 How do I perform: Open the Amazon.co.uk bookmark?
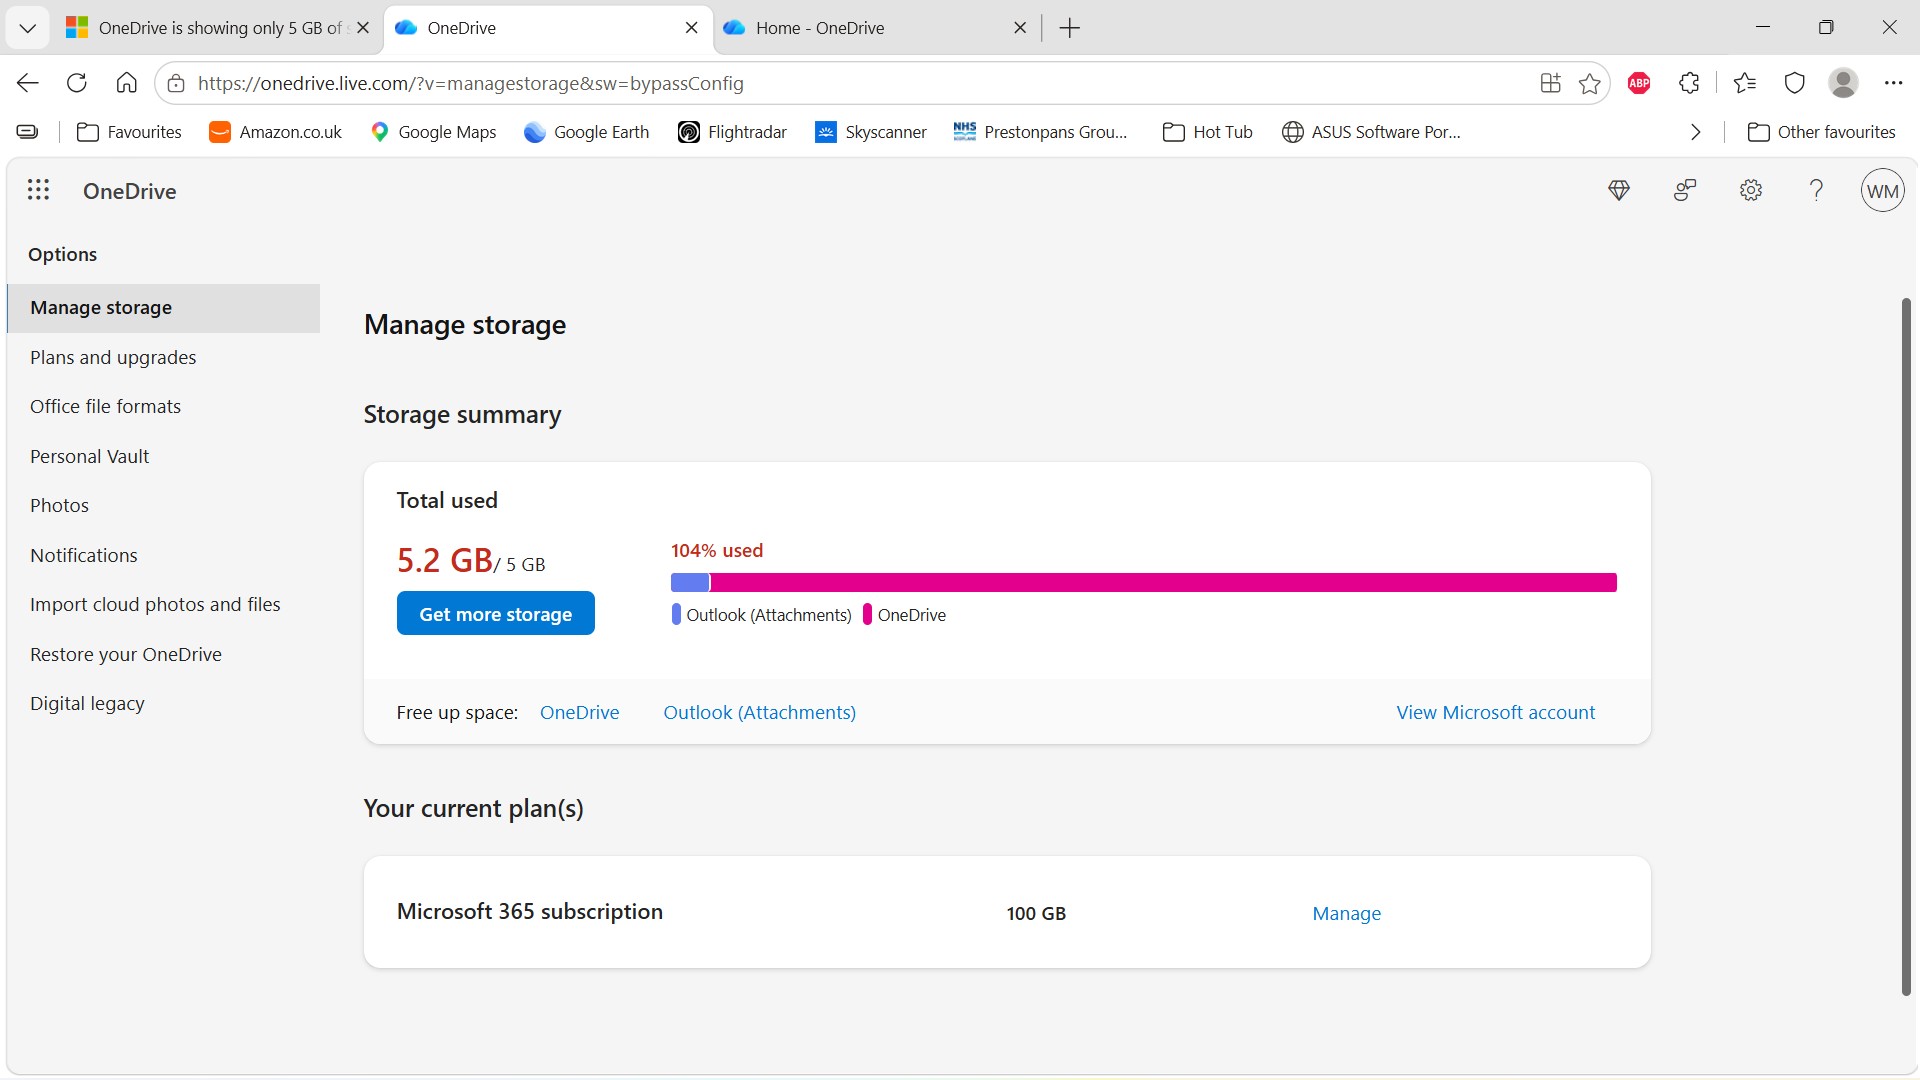[275, 132]
